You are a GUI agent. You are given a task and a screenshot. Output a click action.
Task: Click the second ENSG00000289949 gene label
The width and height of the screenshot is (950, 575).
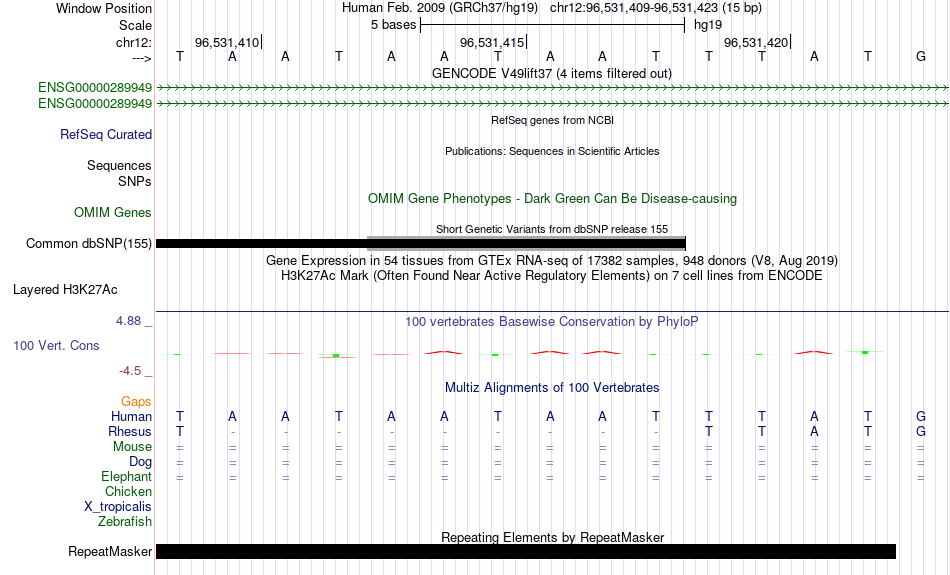coord(95,104)
